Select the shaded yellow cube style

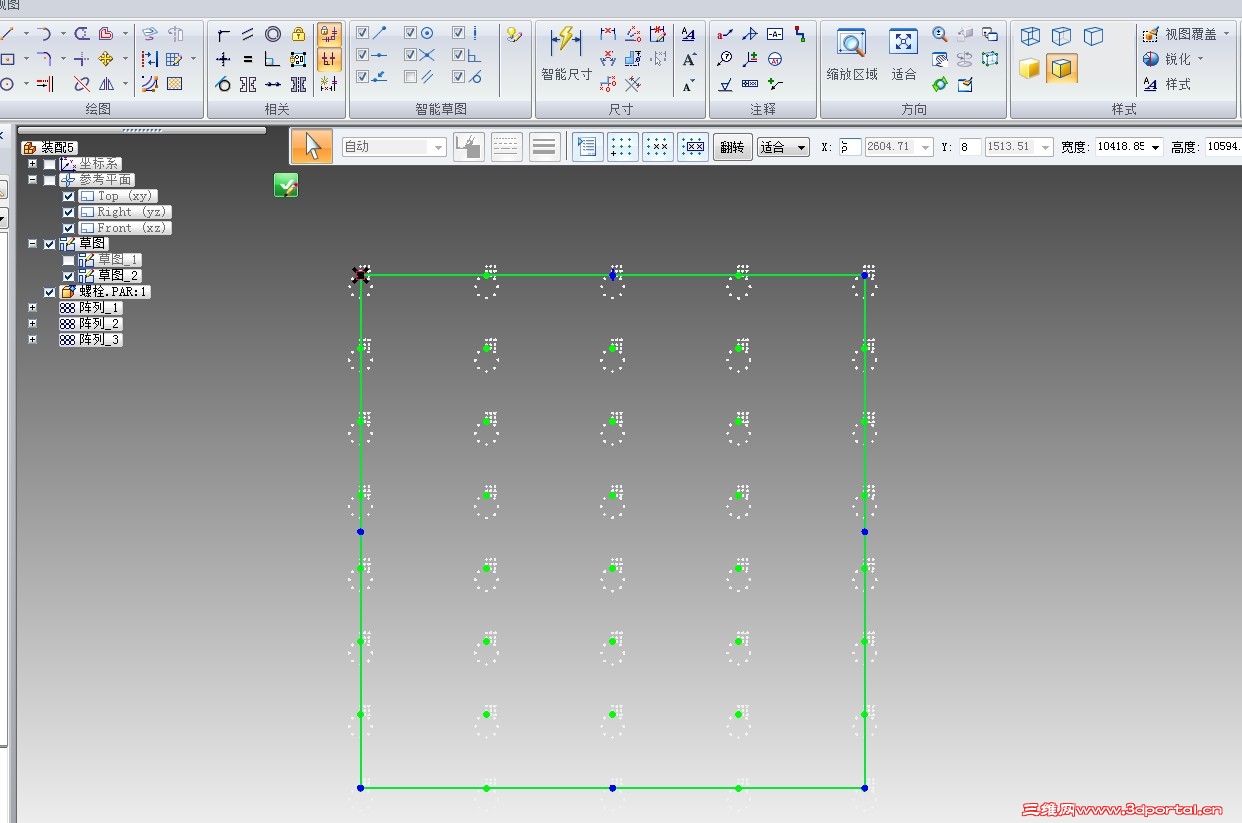(1030, 68)
